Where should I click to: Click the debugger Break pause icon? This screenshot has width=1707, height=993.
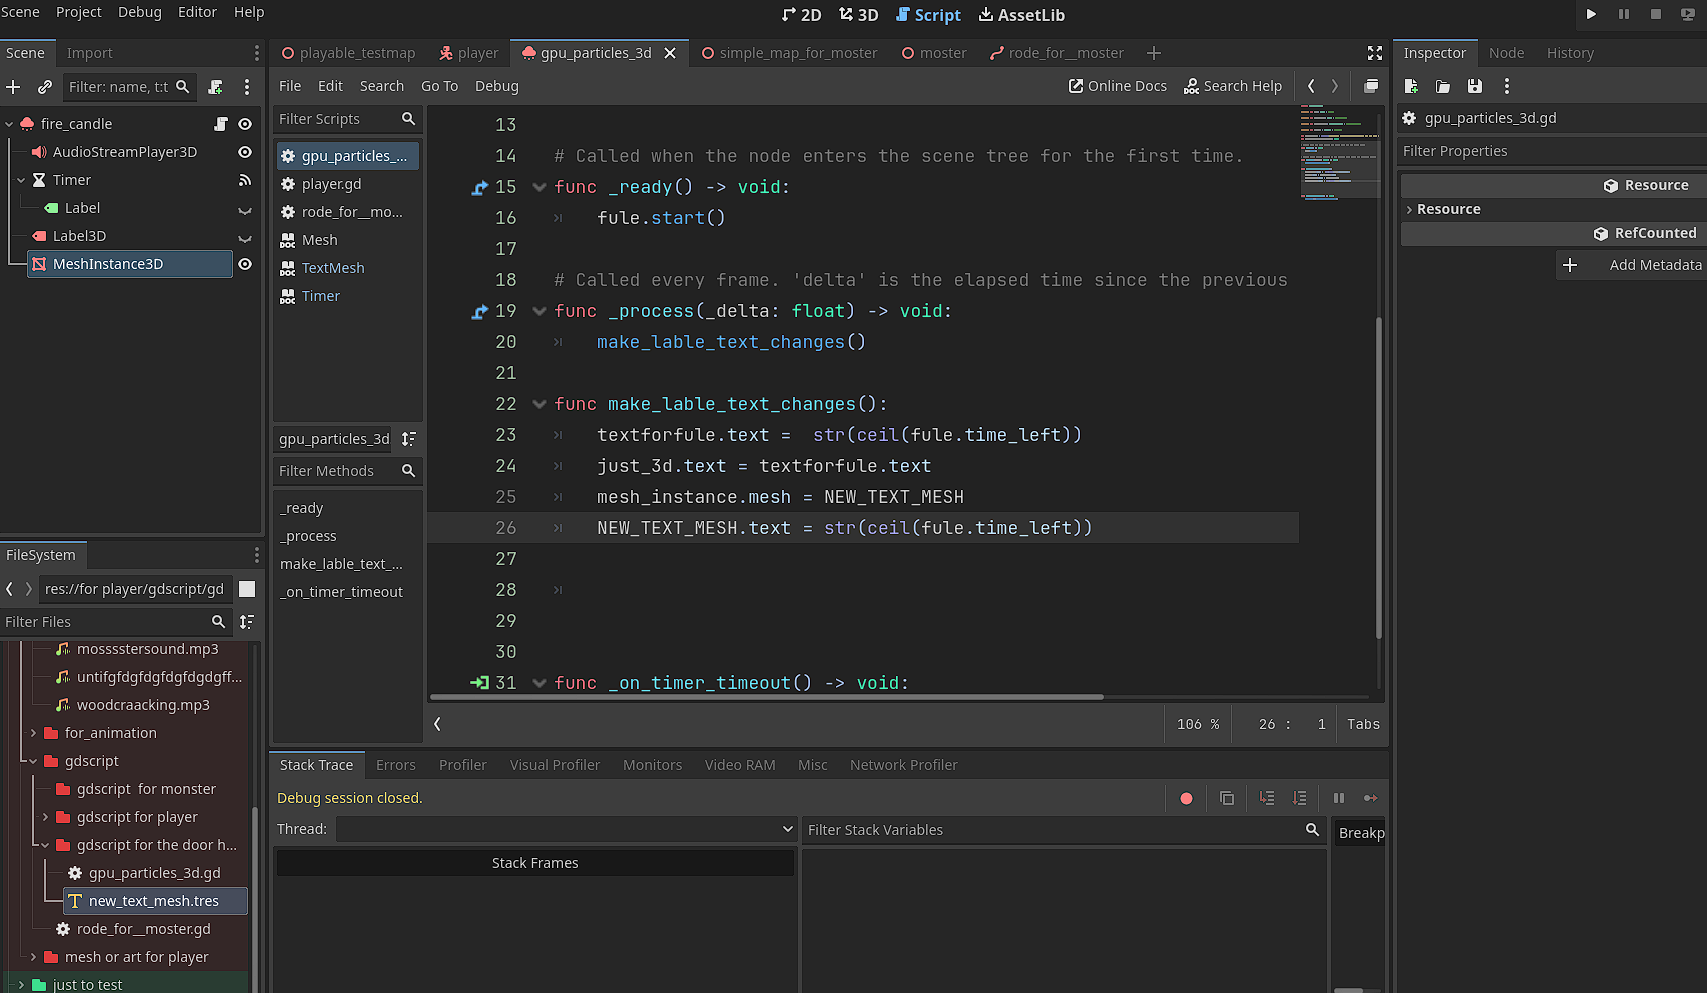tap(1339, 798)
